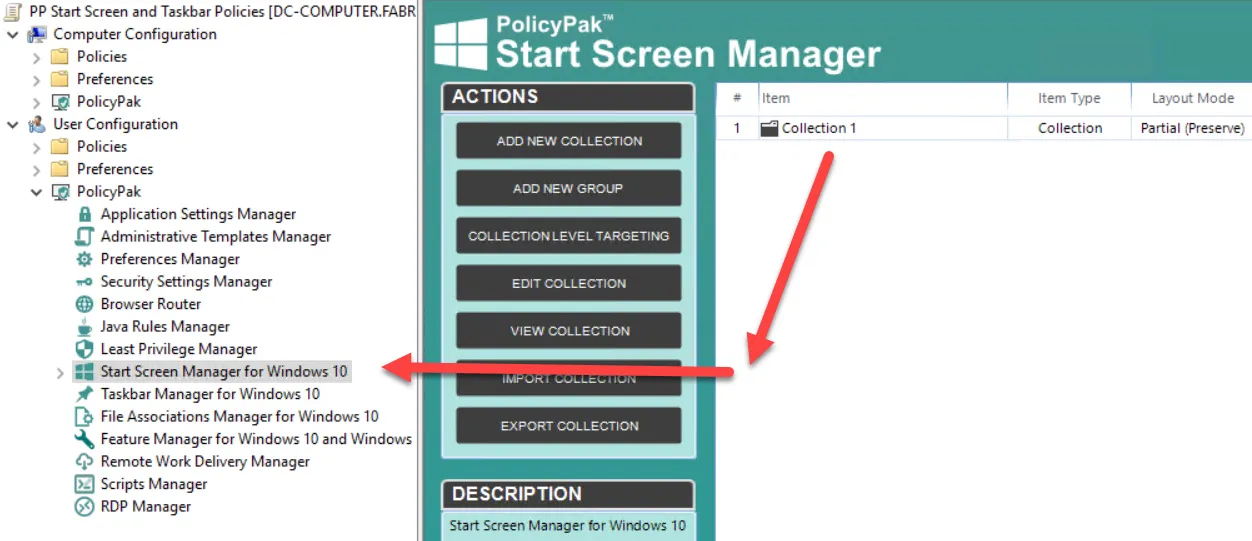The image size is (1252, 541).
Task: Select the Collection 1 row
Action: [984, 128]
